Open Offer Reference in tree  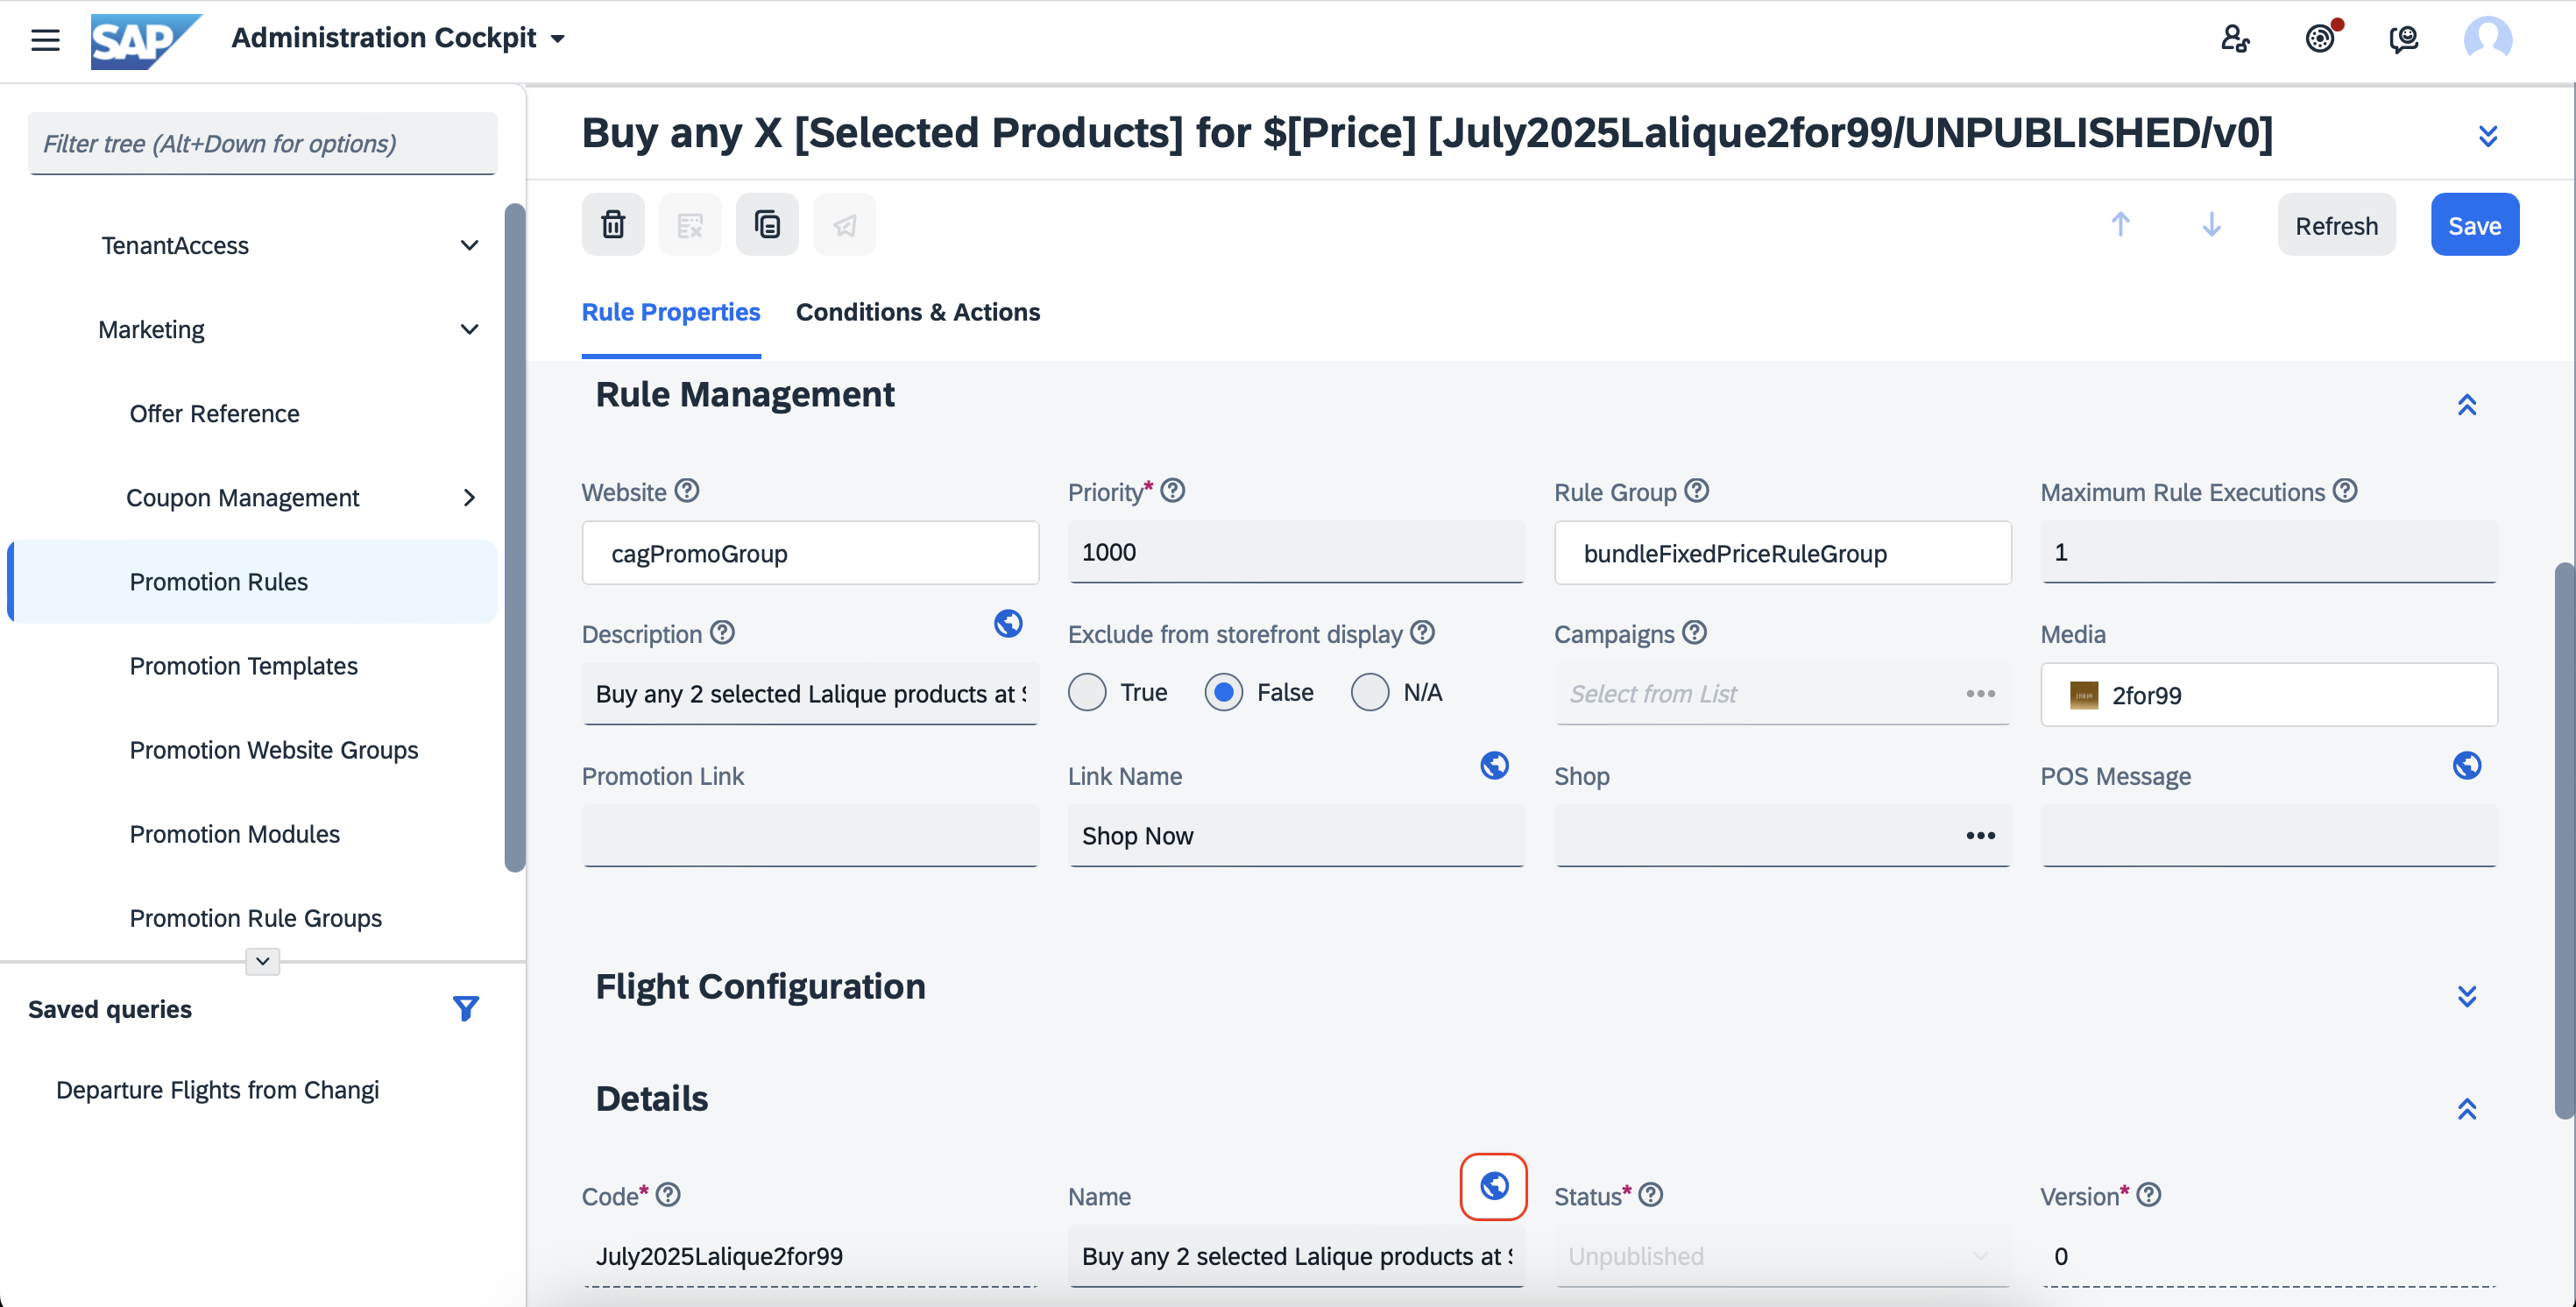point(214,413)
